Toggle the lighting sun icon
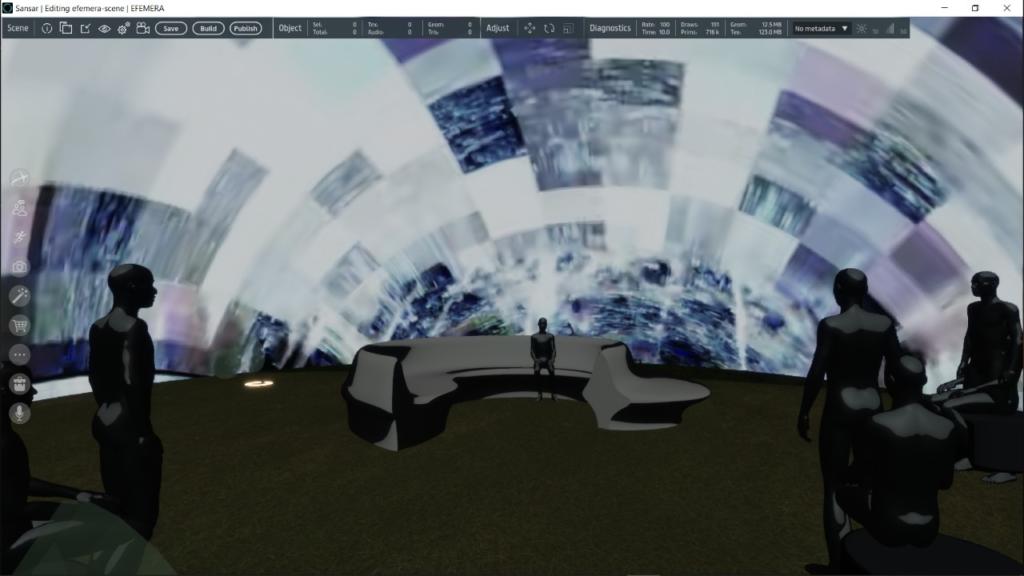The width and height of the screenshot is (1024, 576). click(x=861, y=28)
